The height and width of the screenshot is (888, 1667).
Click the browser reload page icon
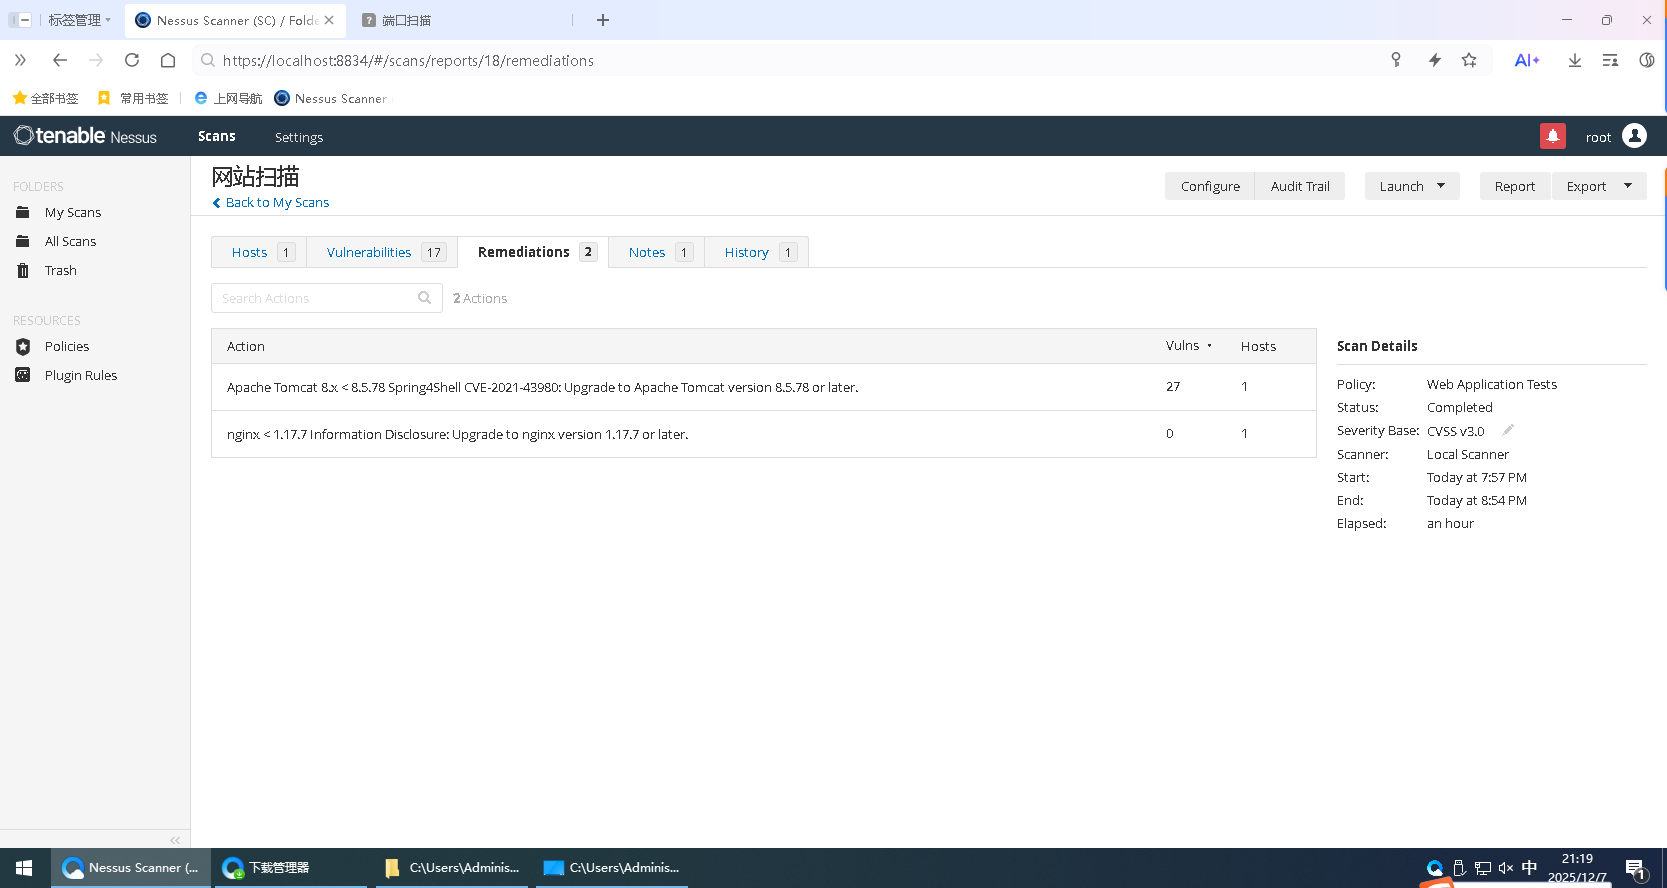(132, 60)
